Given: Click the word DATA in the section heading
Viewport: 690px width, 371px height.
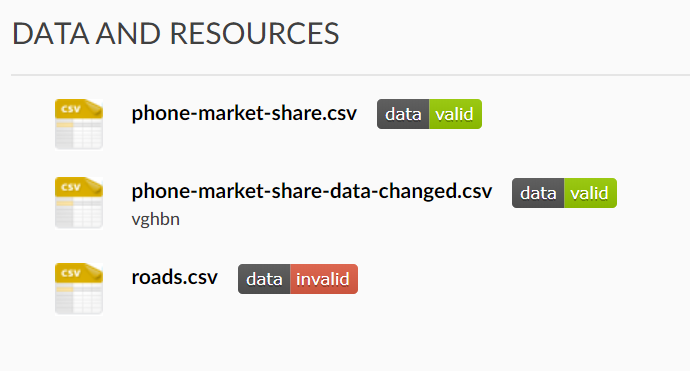Looking at the screenshot, I should pos(51,33).
